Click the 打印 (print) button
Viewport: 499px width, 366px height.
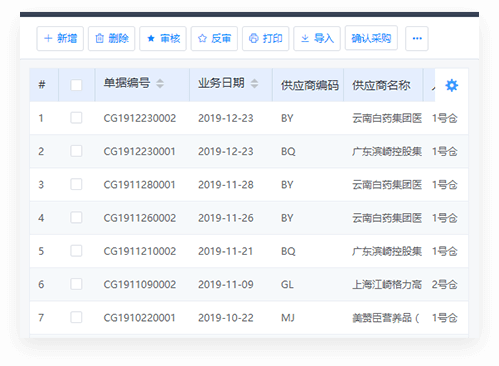265,39
